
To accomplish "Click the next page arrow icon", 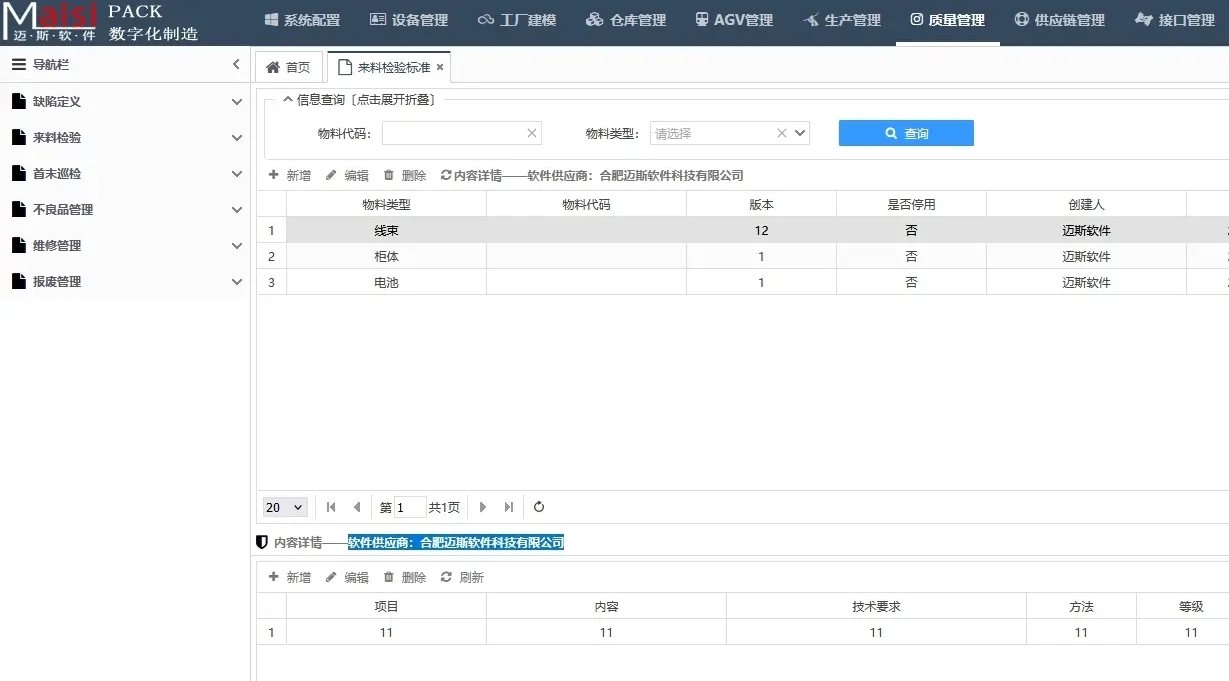I will (x=483, y=507).
